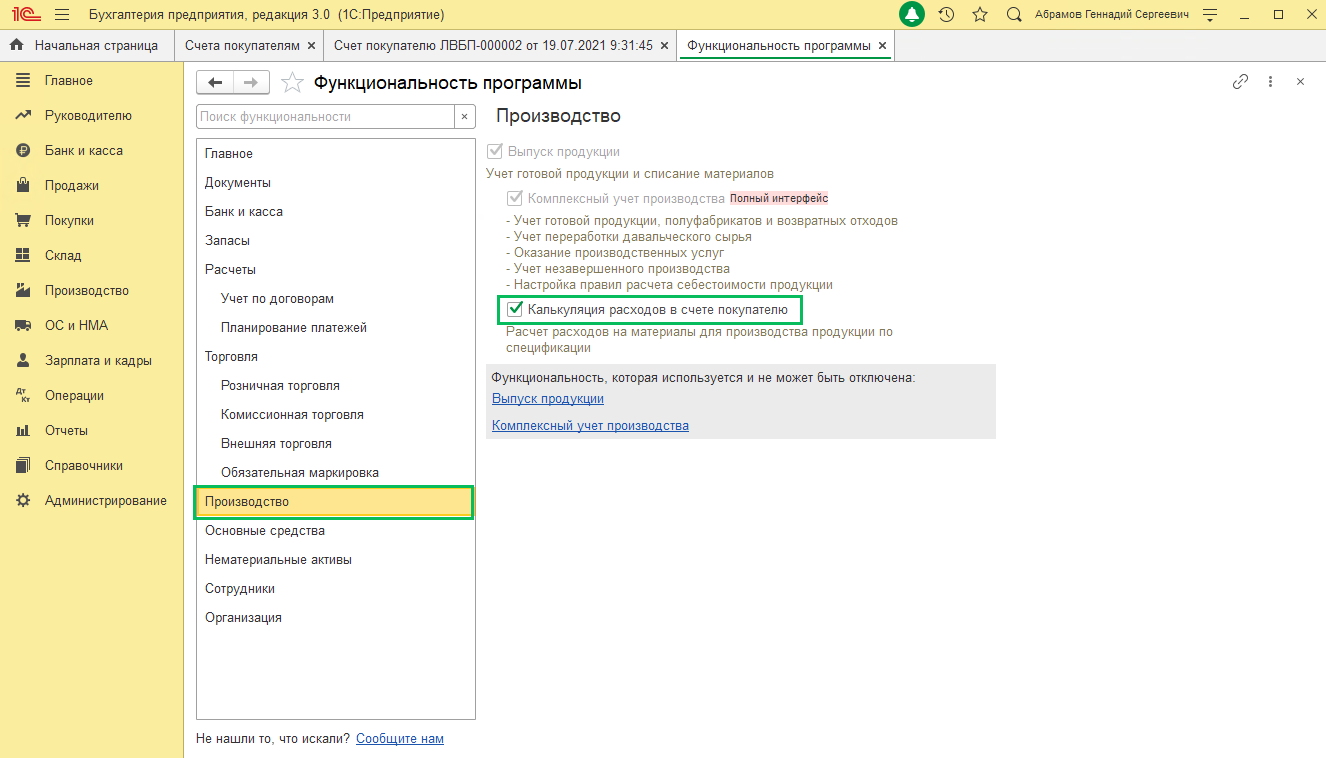The image size is (1326, 758).
Task: Select Банк и касса in functionality list
Action: click(x=335, y=211)
